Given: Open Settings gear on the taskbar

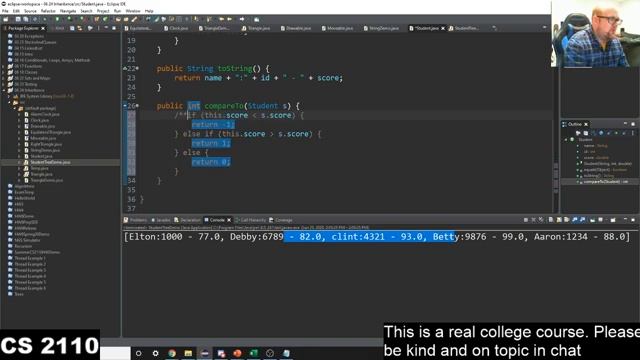Looking at the screenshot, I should (x=156, y=353).
